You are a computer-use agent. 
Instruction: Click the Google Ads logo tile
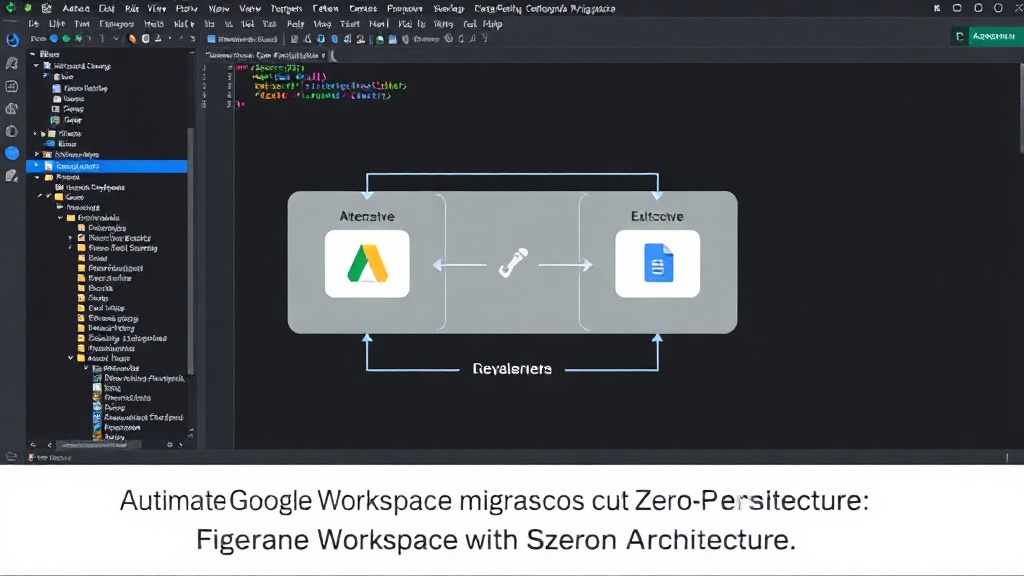[x=367, y=264]
